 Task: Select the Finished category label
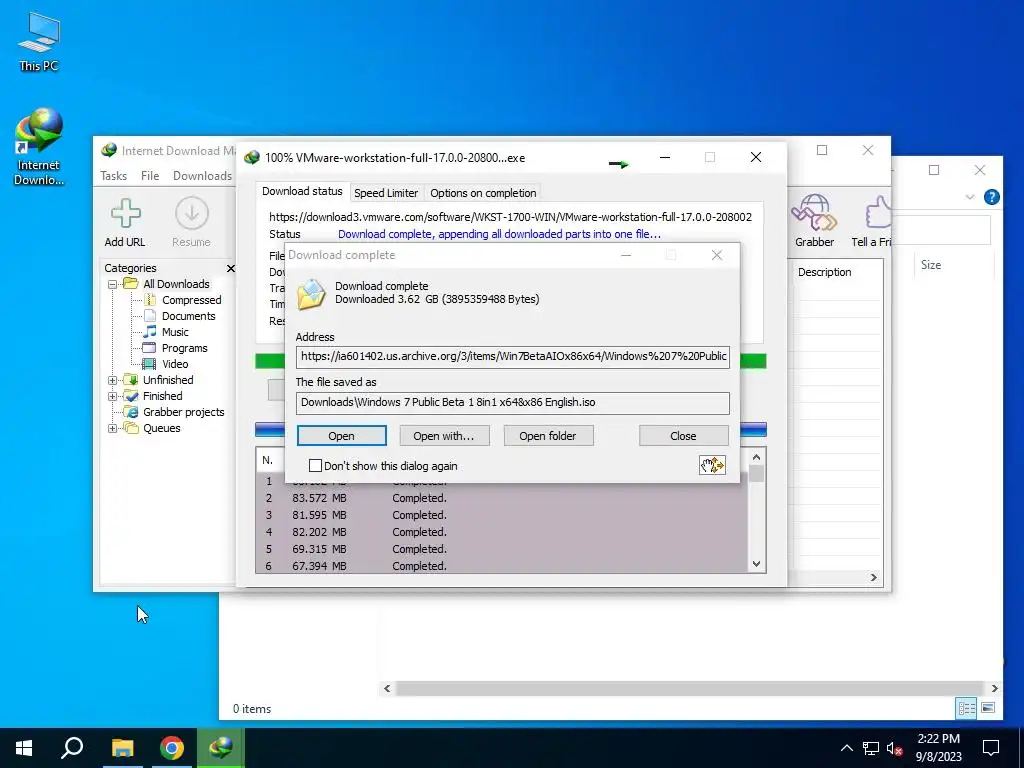[x=163, y=396]
